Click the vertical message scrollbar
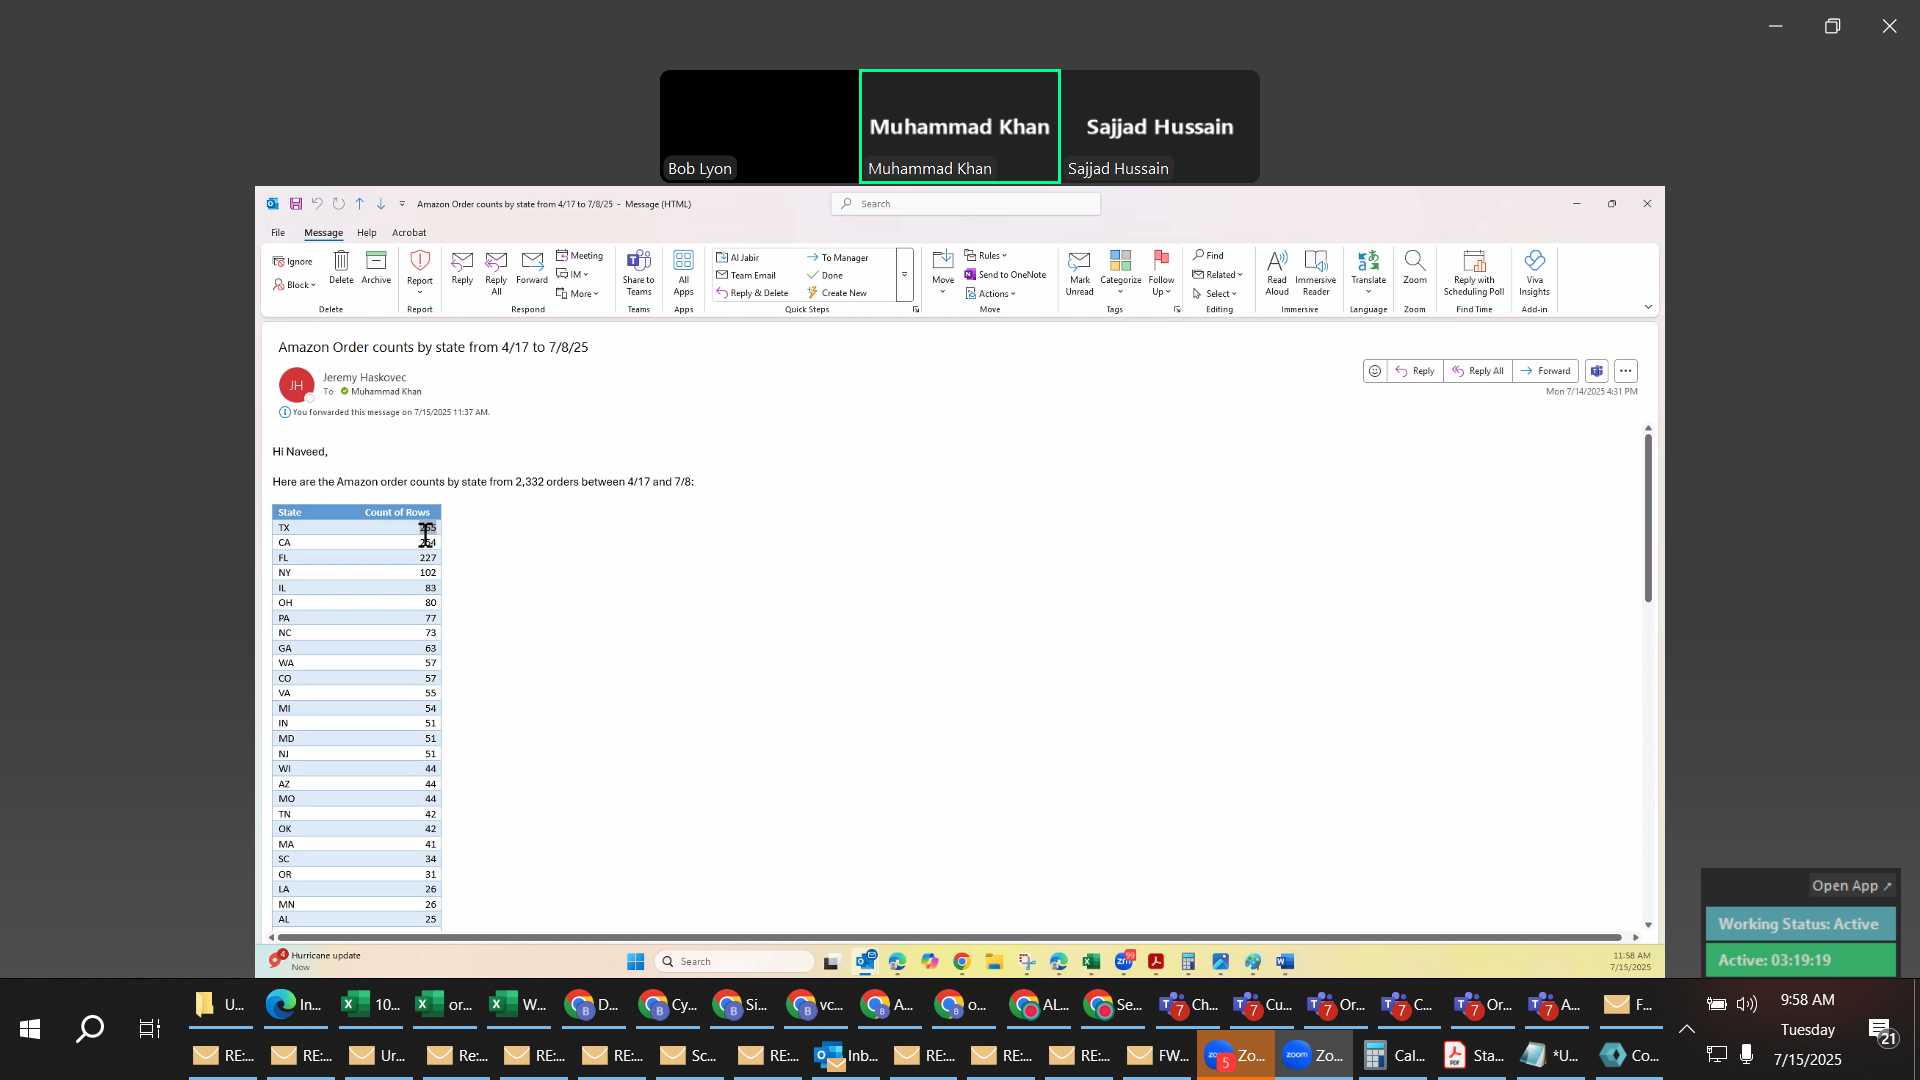 (1648, 518)
